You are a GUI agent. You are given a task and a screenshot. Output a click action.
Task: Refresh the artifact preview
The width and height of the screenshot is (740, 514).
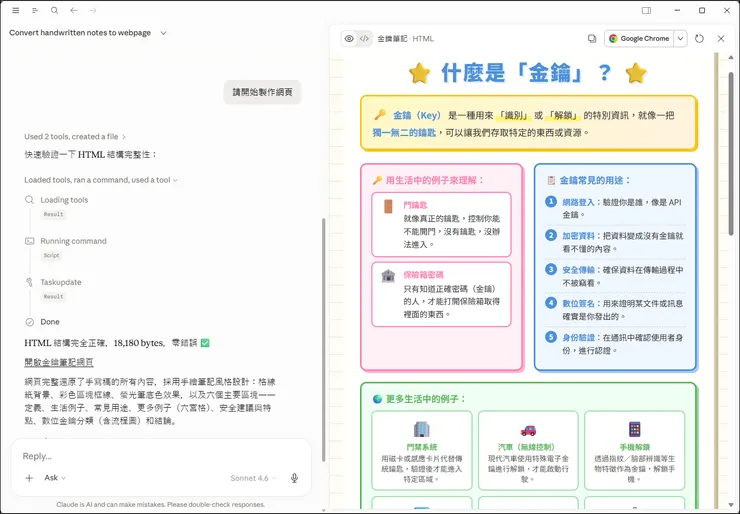point(699,39)
